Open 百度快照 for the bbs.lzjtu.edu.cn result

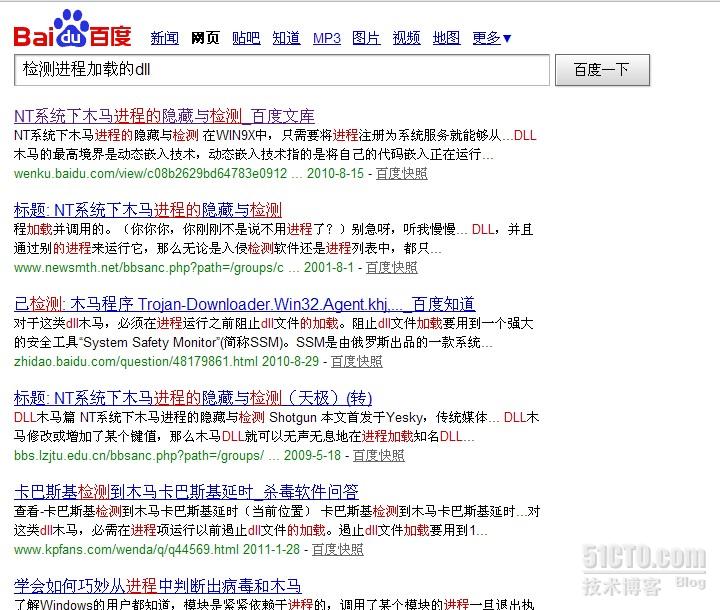click(379, 455)
